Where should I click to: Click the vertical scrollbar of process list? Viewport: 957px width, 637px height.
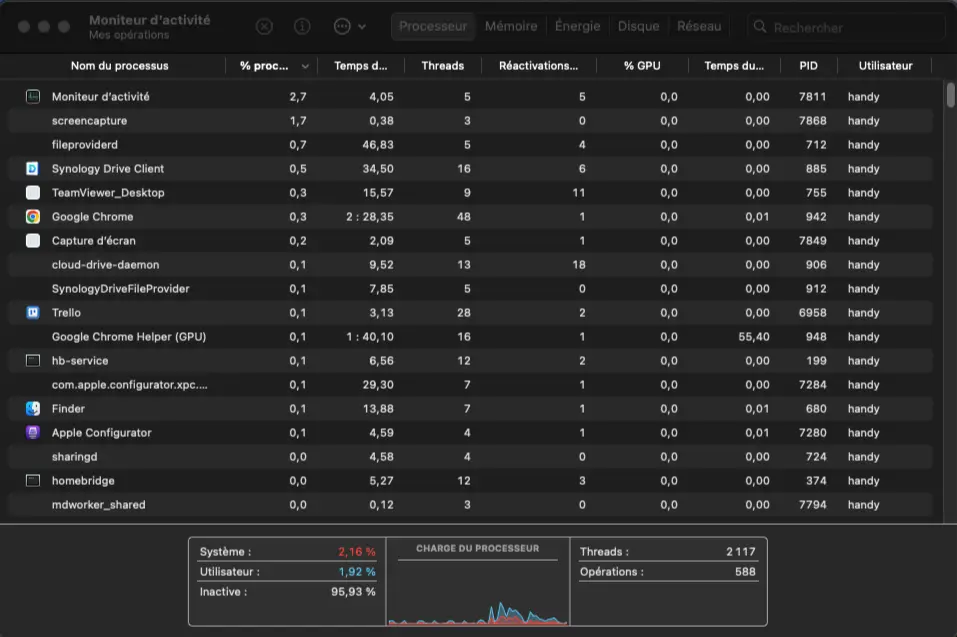point(950,95)
